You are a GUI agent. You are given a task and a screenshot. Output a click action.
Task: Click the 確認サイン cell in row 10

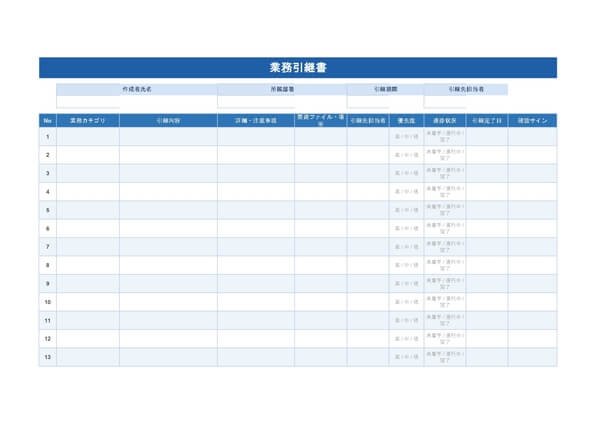(x=532, y=301)
